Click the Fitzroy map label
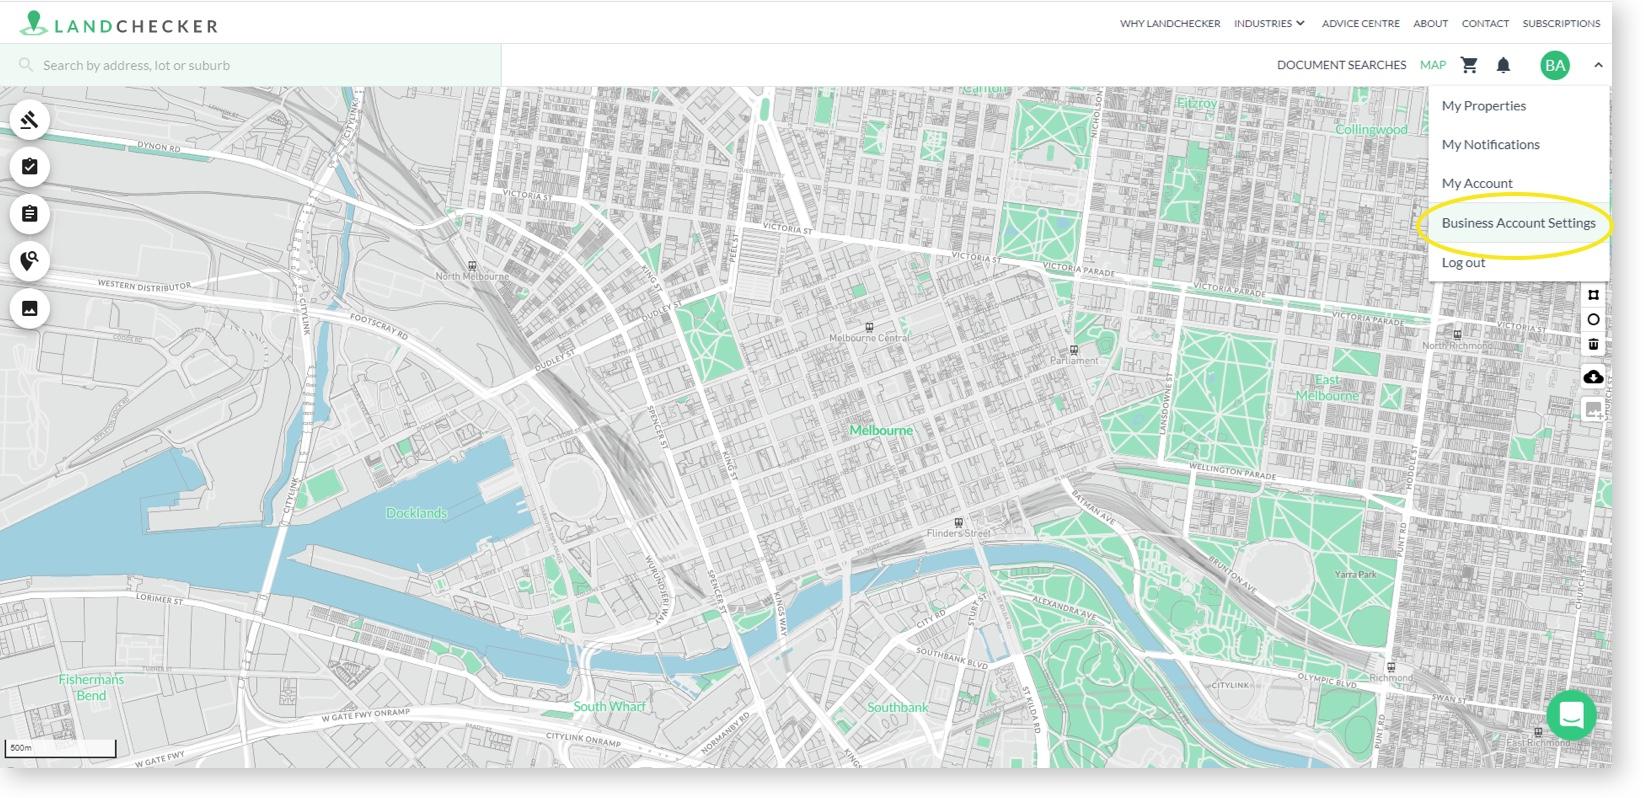Image resolution: width=1644 pixels, height=798 pixels. coord(1197,103)
